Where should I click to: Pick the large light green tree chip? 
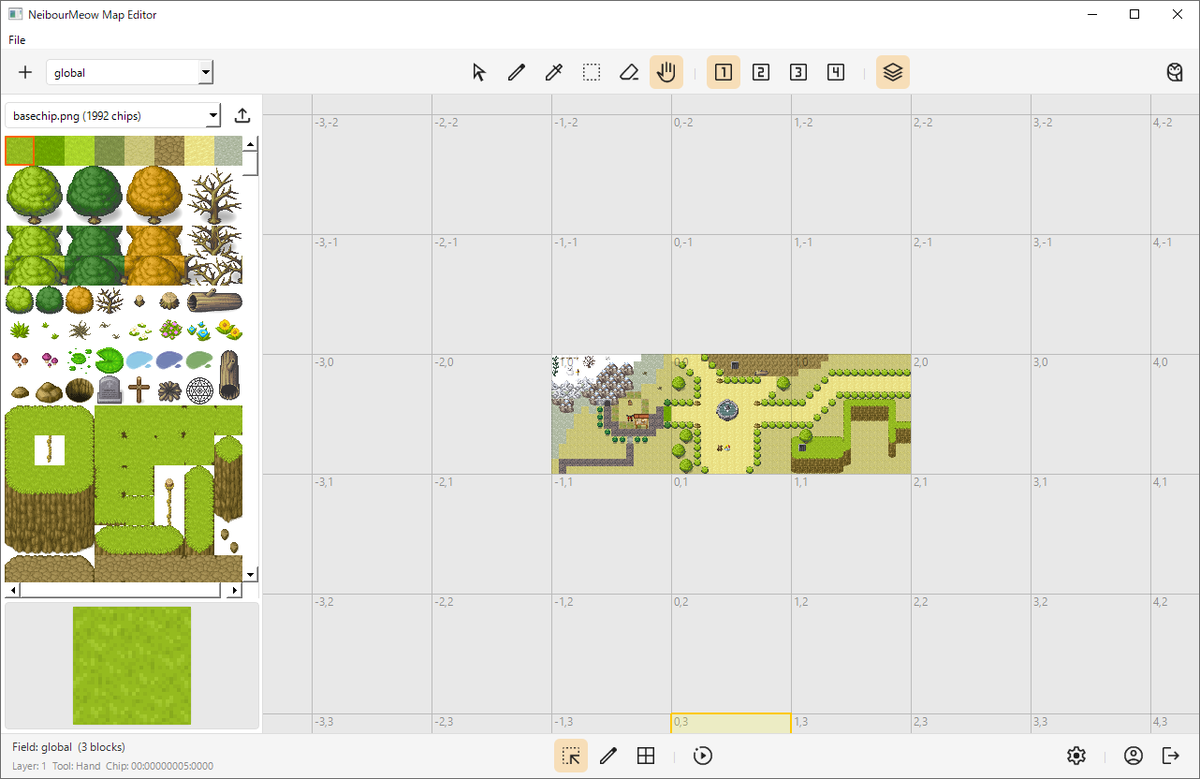coord(35,195)
